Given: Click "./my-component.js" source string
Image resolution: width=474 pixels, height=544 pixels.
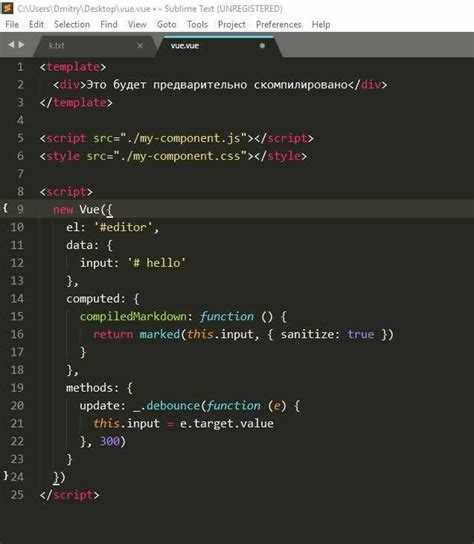Looking at the screenshot, I should point(183,138).
